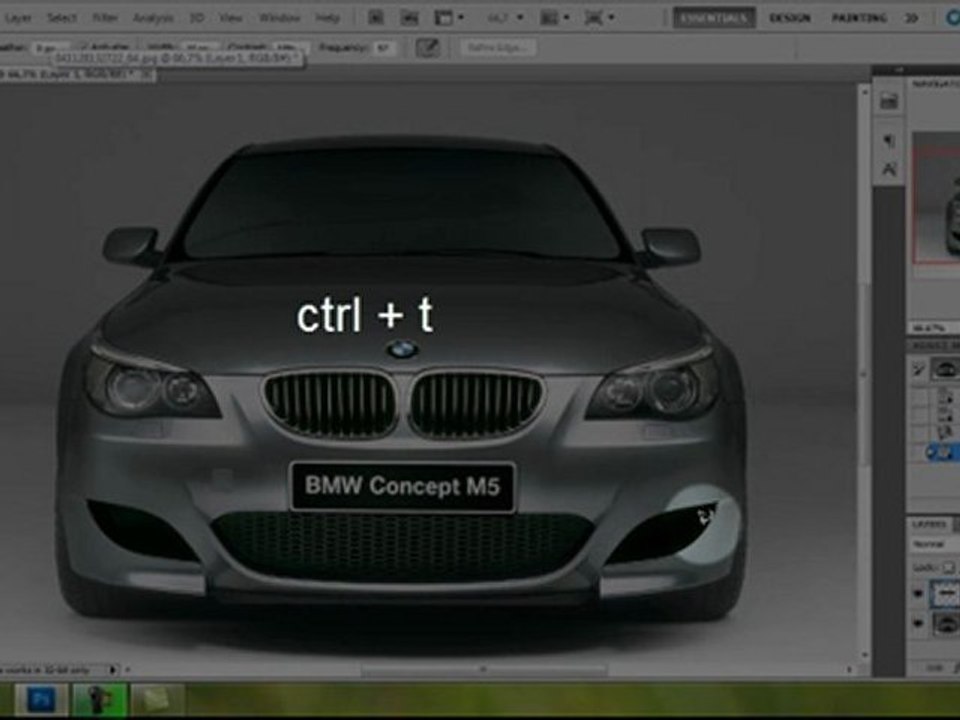The width and height of the screenshot is (960, 720).
Task: Open the Layers panel tab
Action: pyautogui.click(x=929, y=525)
